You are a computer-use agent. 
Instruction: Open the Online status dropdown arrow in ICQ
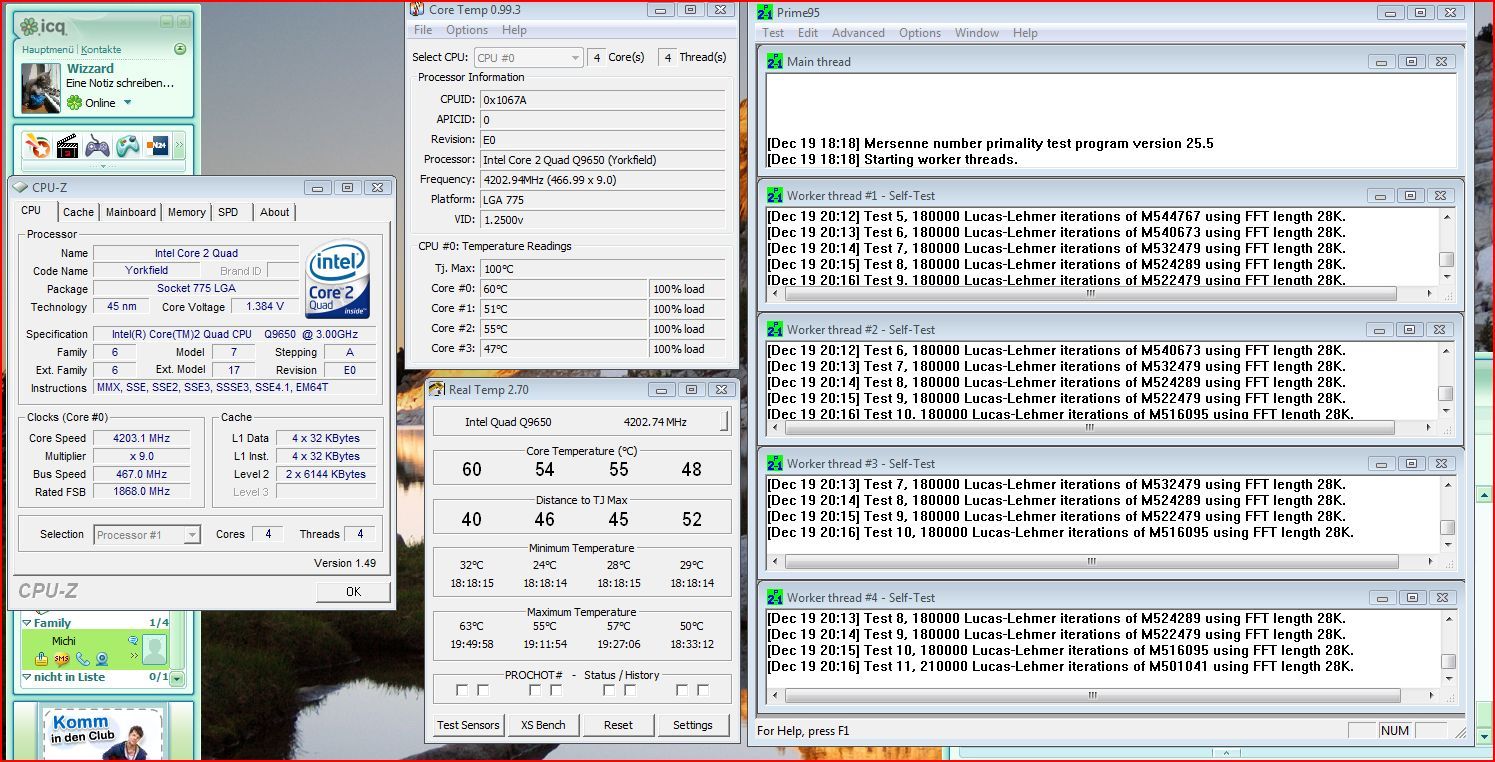coord(128,103)
